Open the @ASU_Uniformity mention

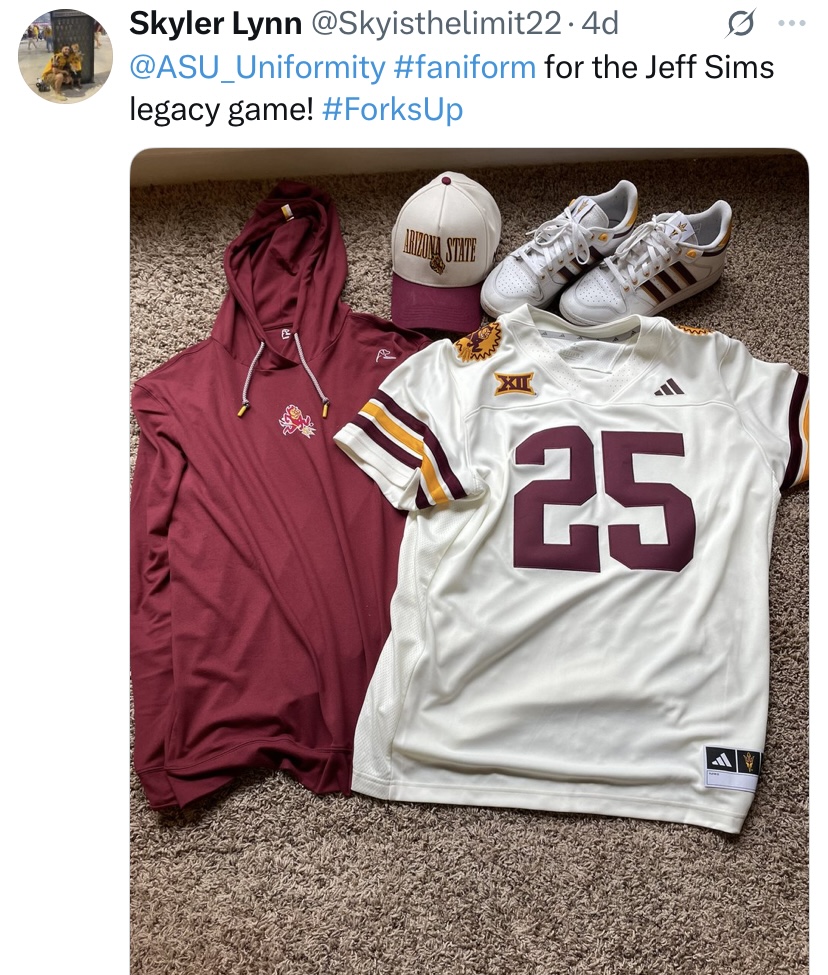click(x=257, y=67)
